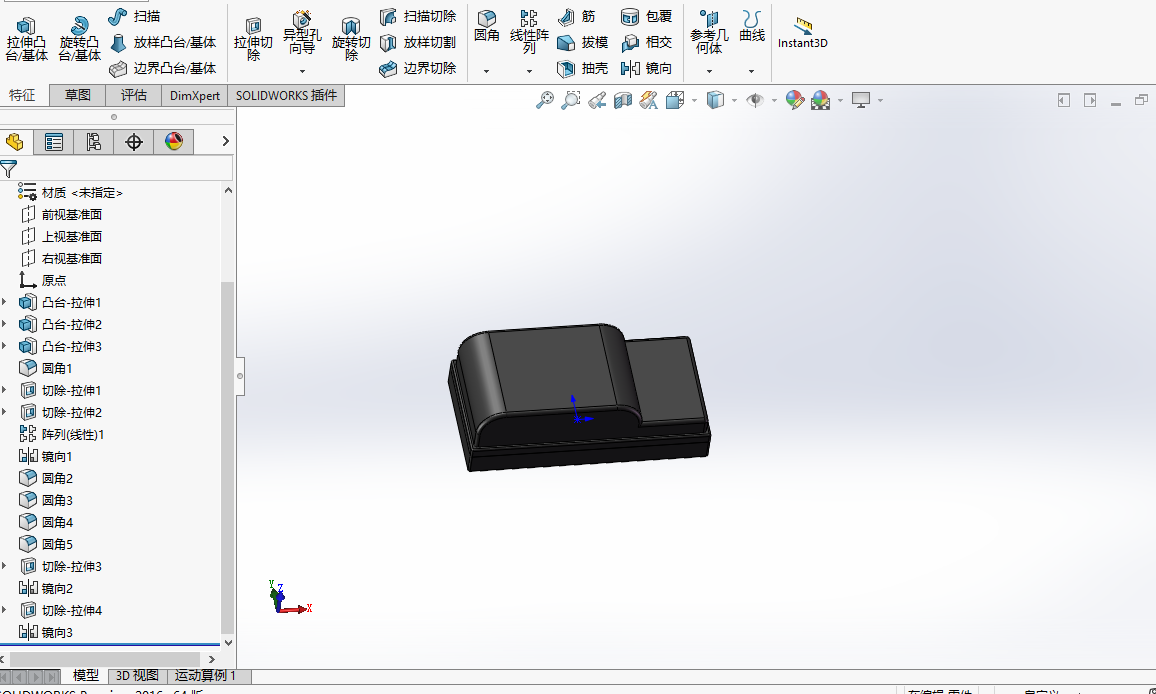The height and width of the screenshot is (694, 1156).
Task: Select the 线性阵列 linear pattern tool
Action: [x=529, y=32]
